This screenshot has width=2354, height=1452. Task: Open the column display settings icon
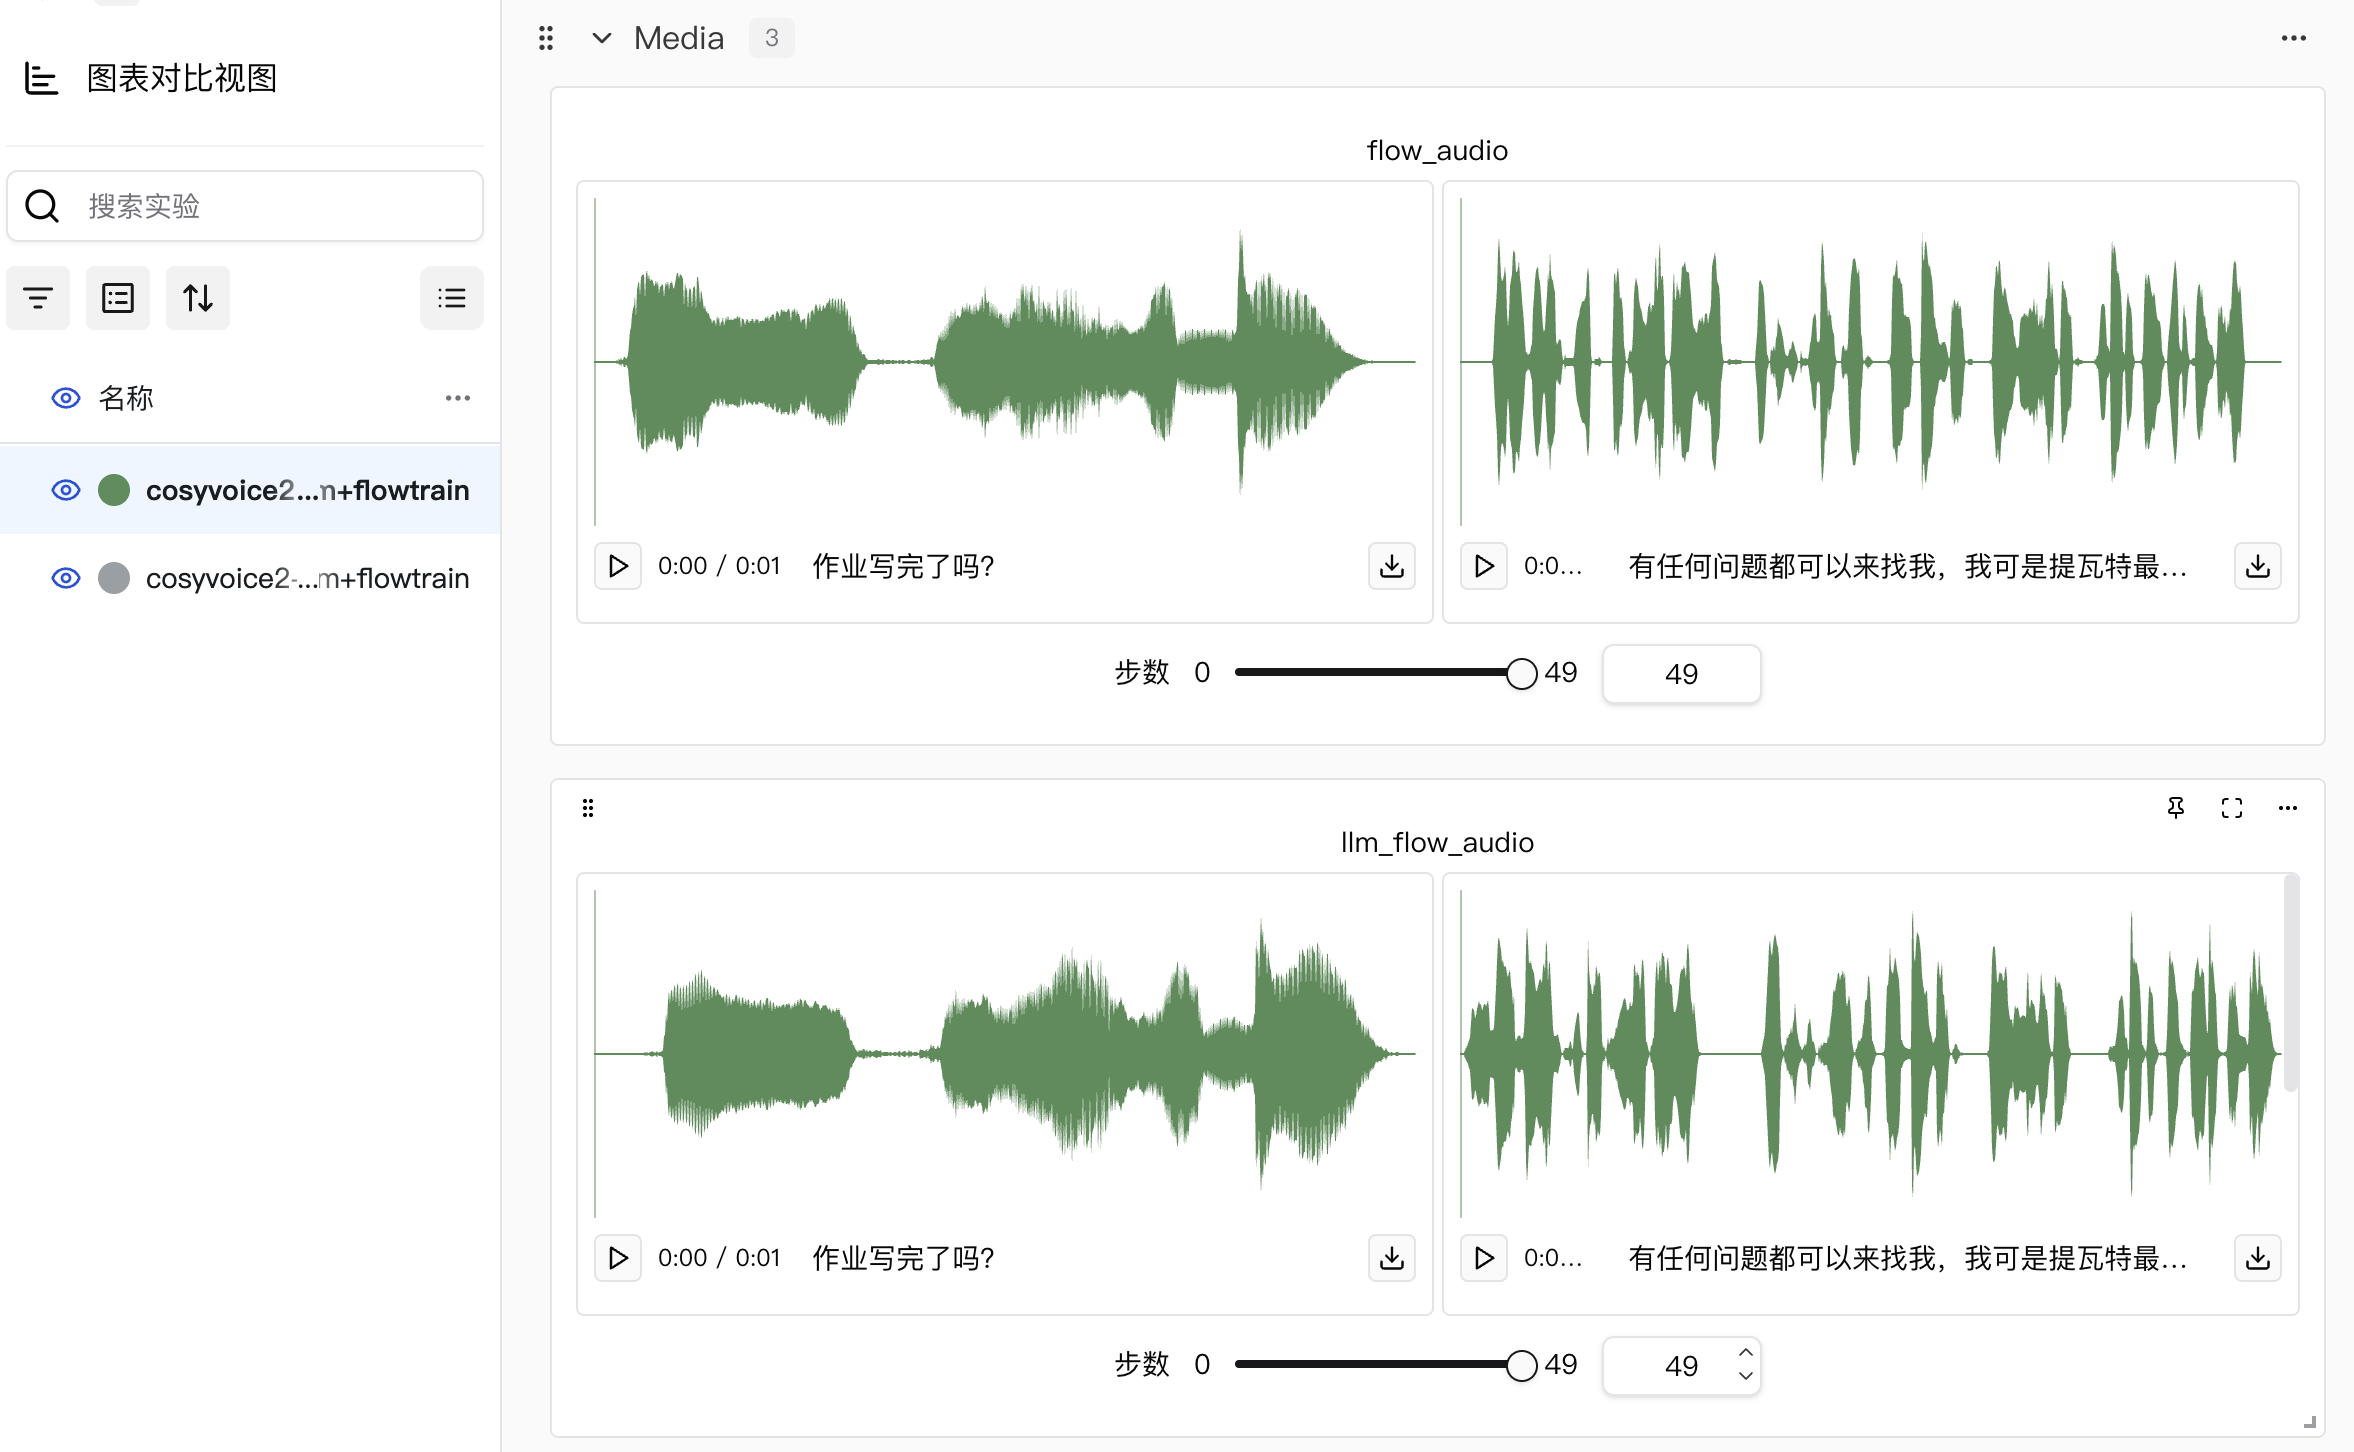click(x=118, y=298)
